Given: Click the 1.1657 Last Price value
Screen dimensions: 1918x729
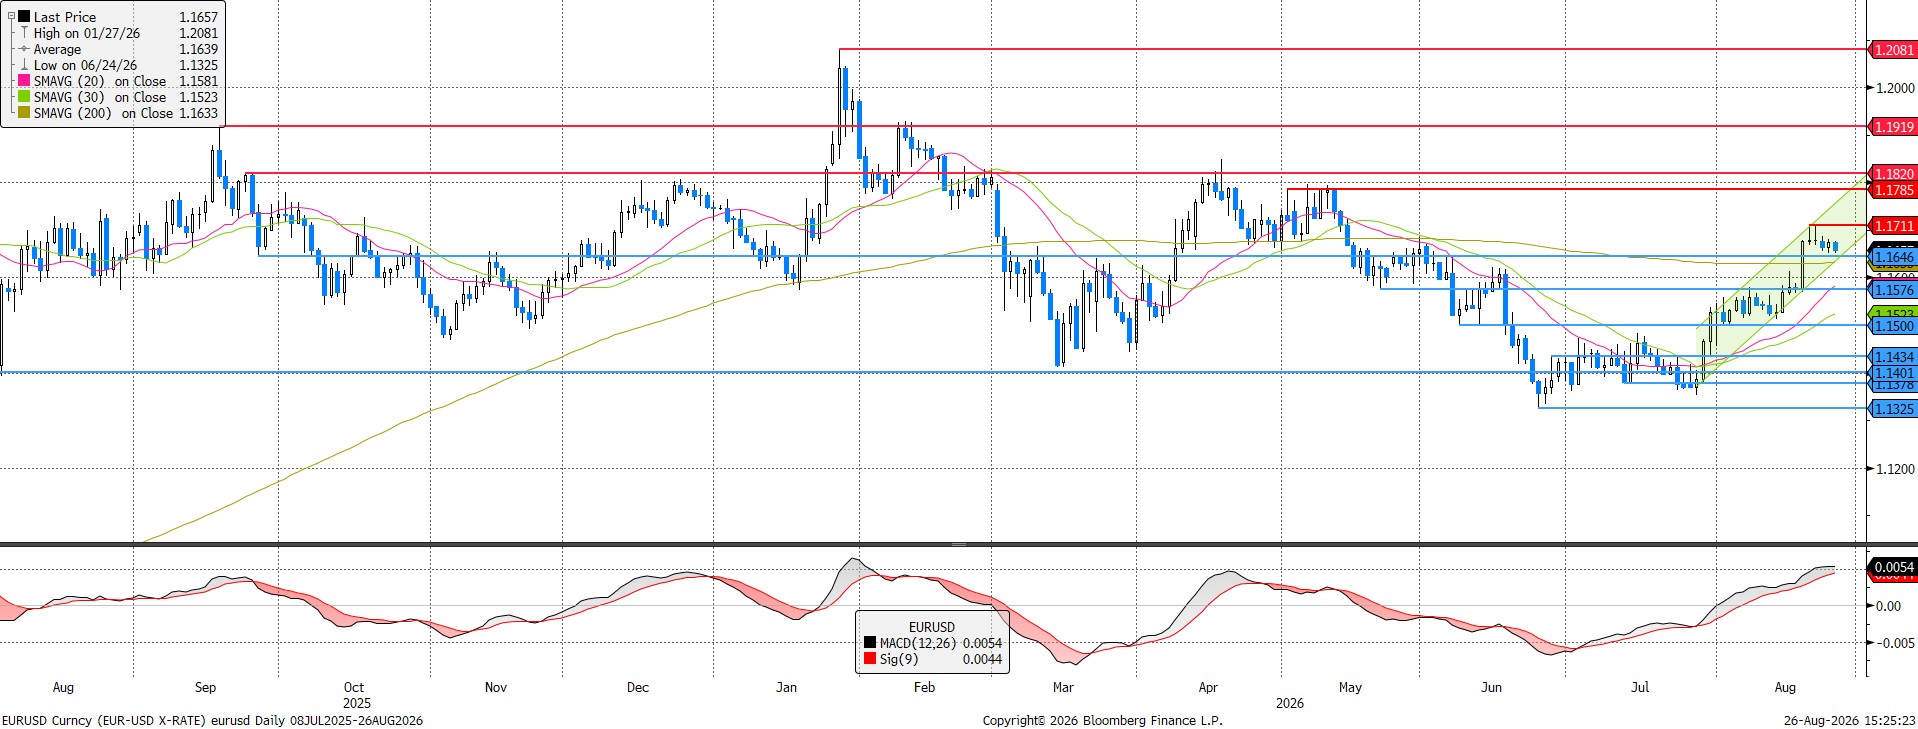Looking at the screenshot, I should click(x=198, y=17).
